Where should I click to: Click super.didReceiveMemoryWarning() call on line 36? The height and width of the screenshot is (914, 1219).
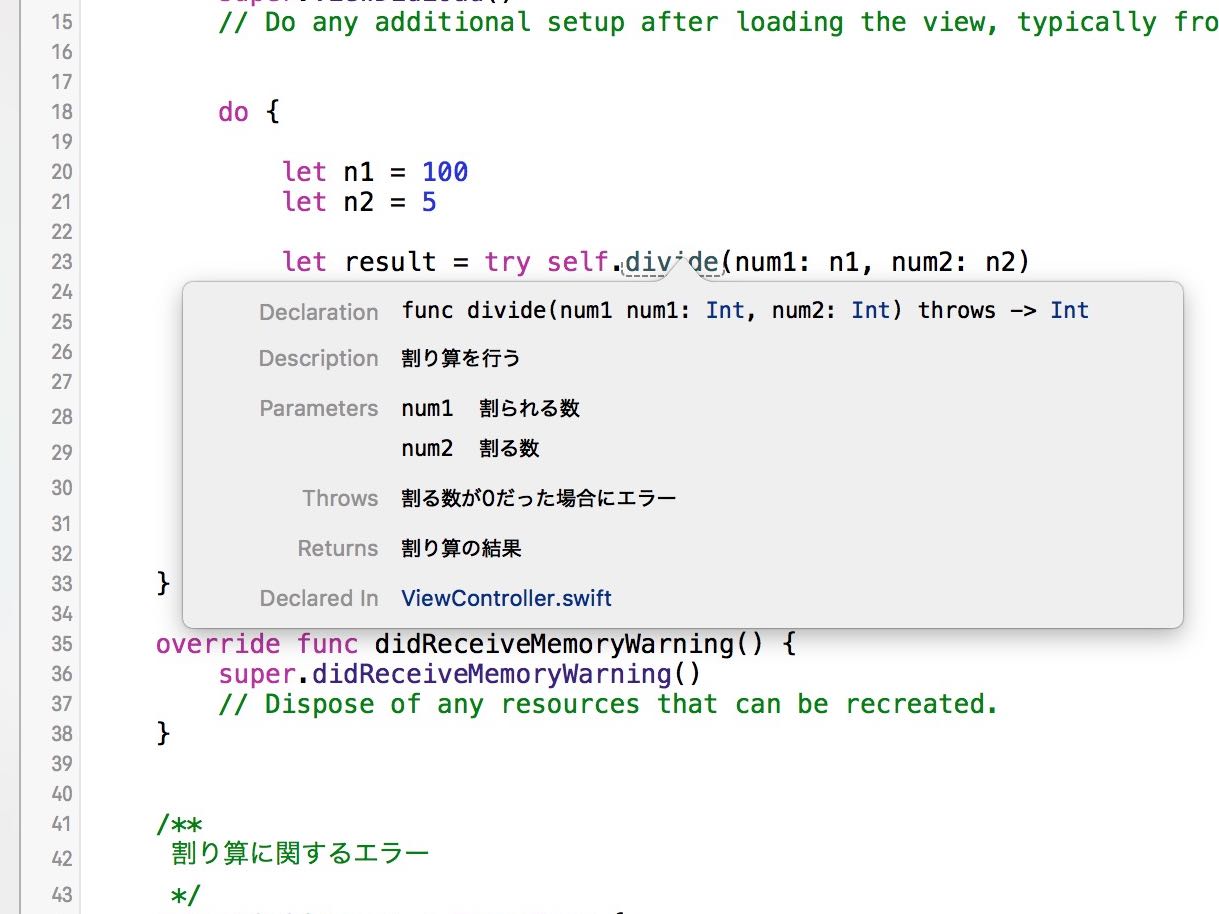460,673
